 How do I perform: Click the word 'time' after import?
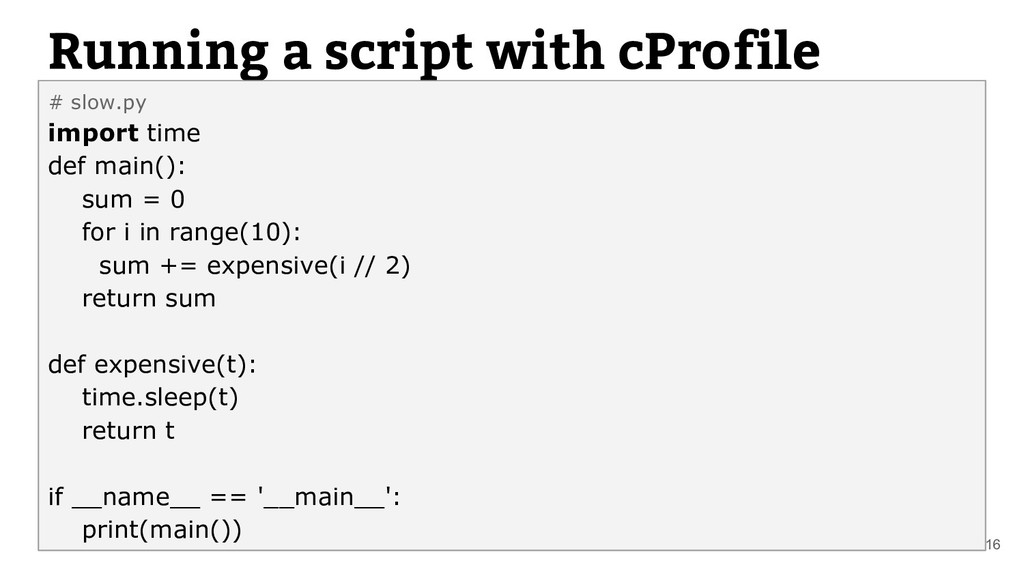click(x=174, y=133)
